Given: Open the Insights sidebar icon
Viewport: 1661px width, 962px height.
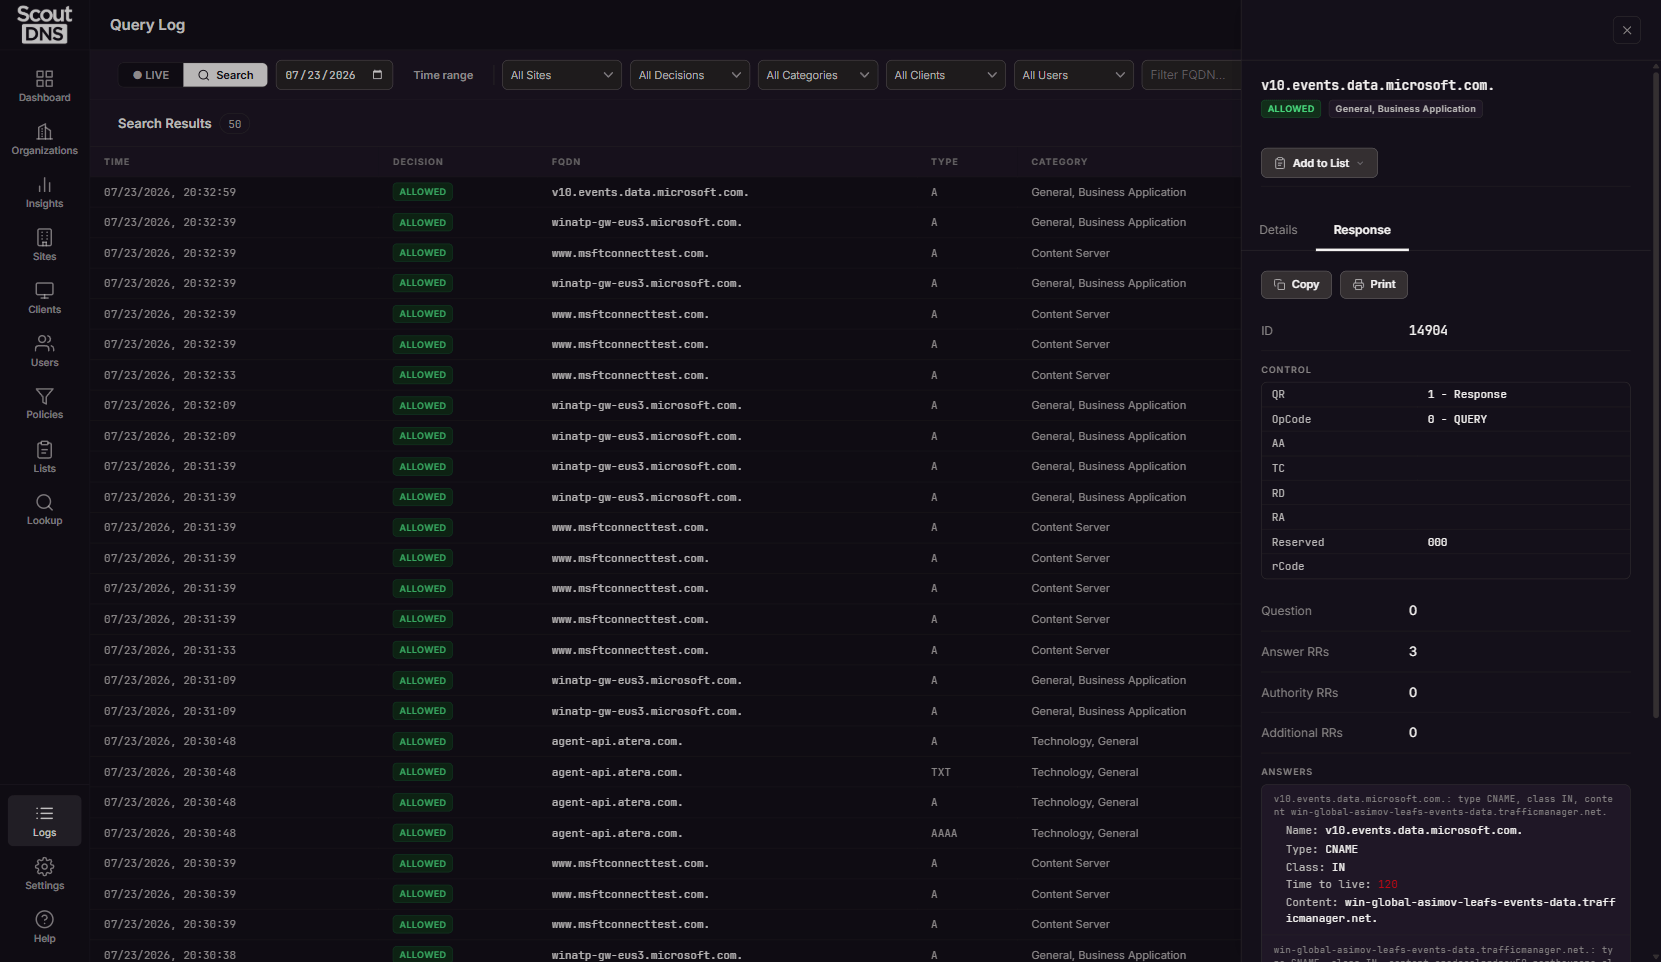Looking at the screenshot, I should click(x=44, y=192).
